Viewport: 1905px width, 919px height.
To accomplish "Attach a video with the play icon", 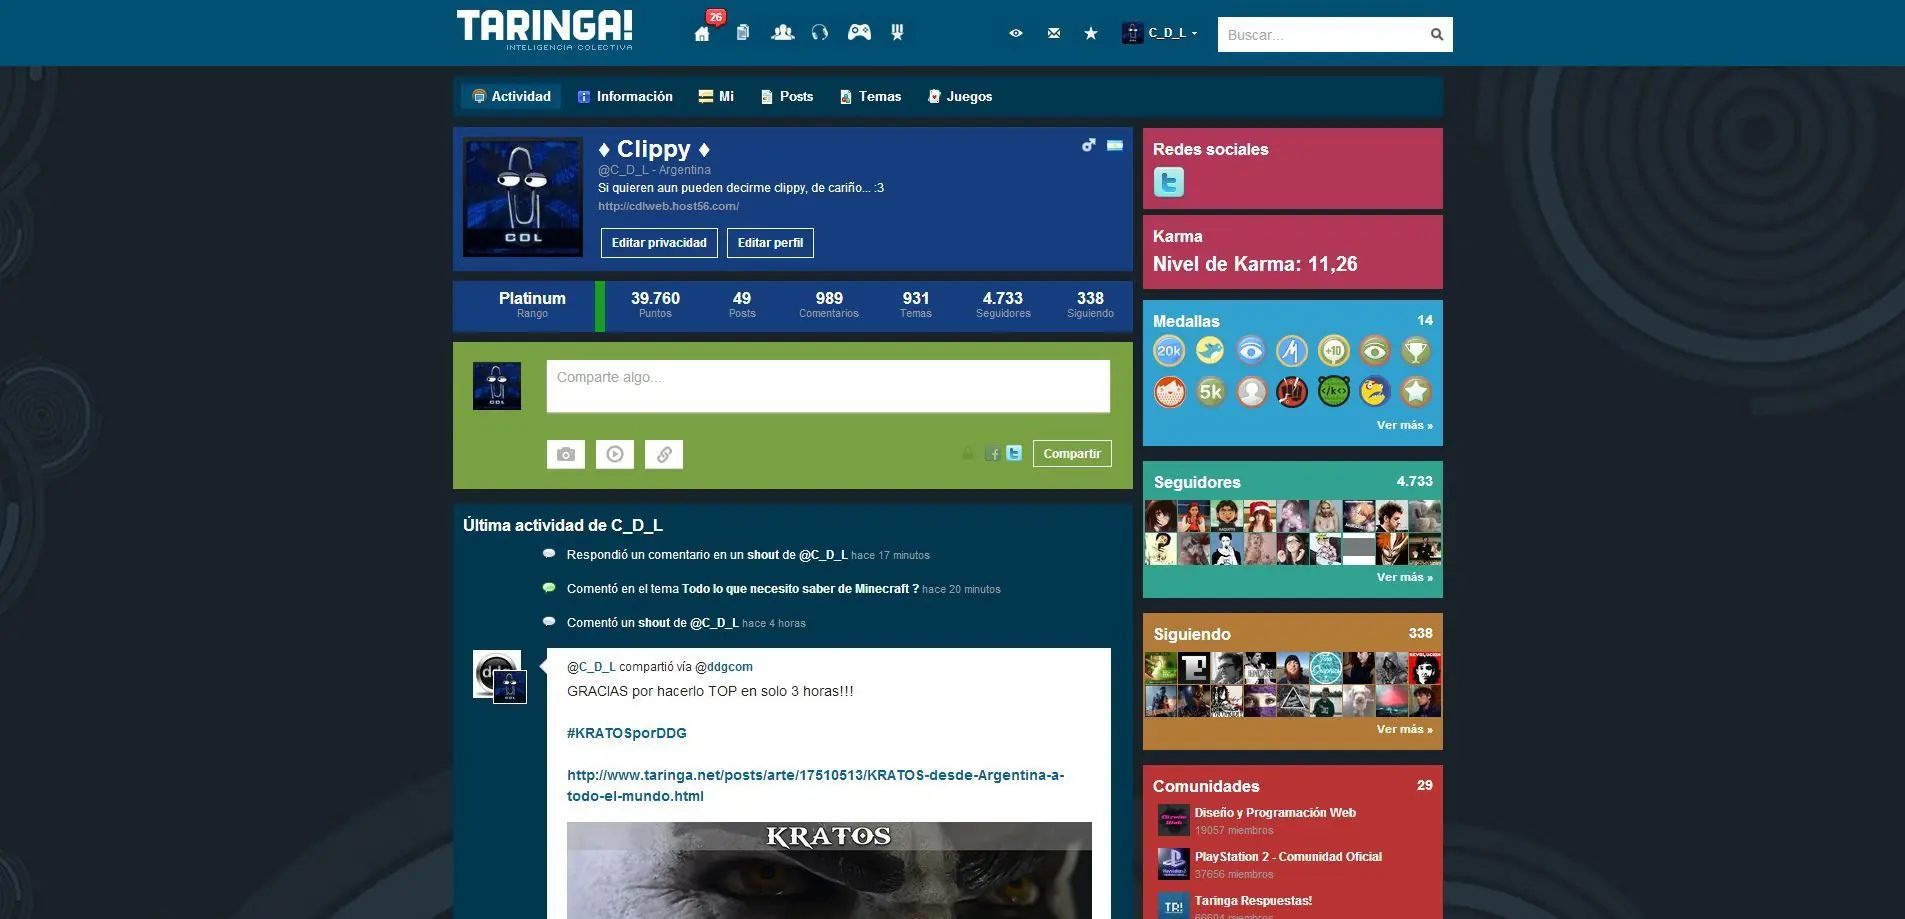I will (615, 454).
